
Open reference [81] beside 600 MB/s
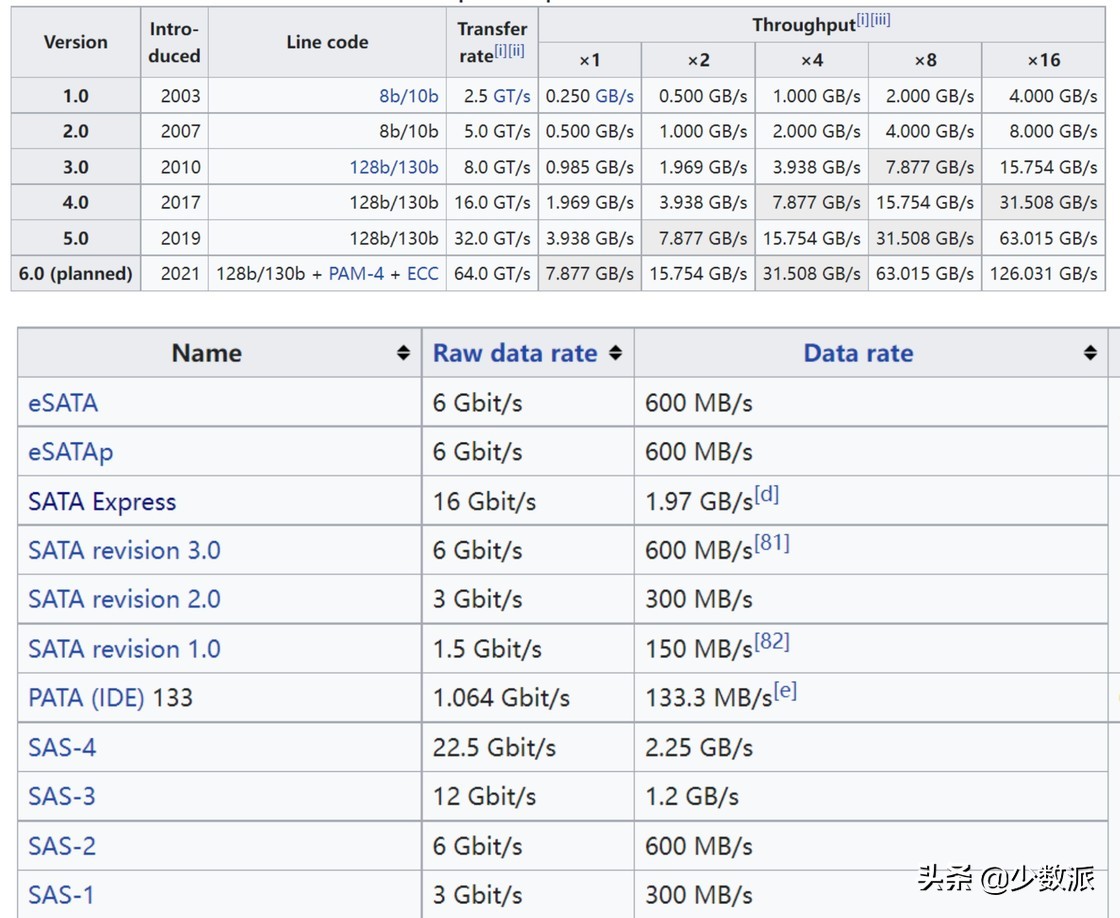click(771, 543)
